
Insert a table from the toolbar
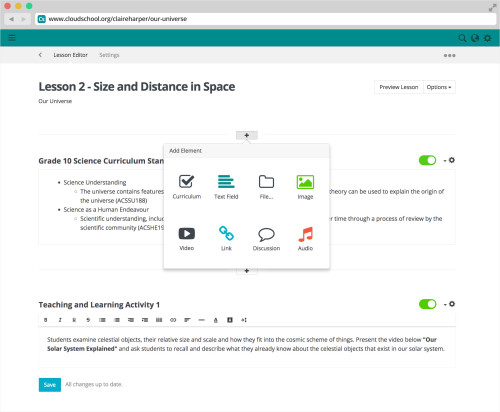click(159, 320)
